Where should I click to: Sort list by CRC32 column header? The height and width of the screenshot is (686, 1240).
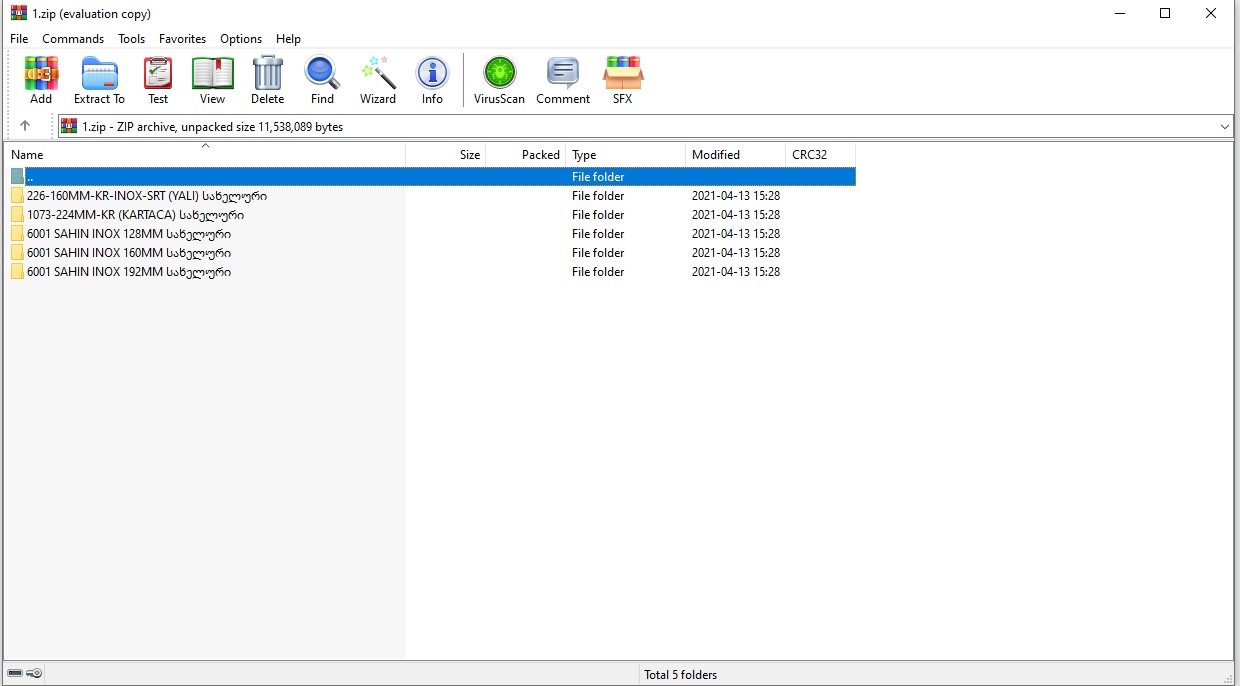coord(821,155)
